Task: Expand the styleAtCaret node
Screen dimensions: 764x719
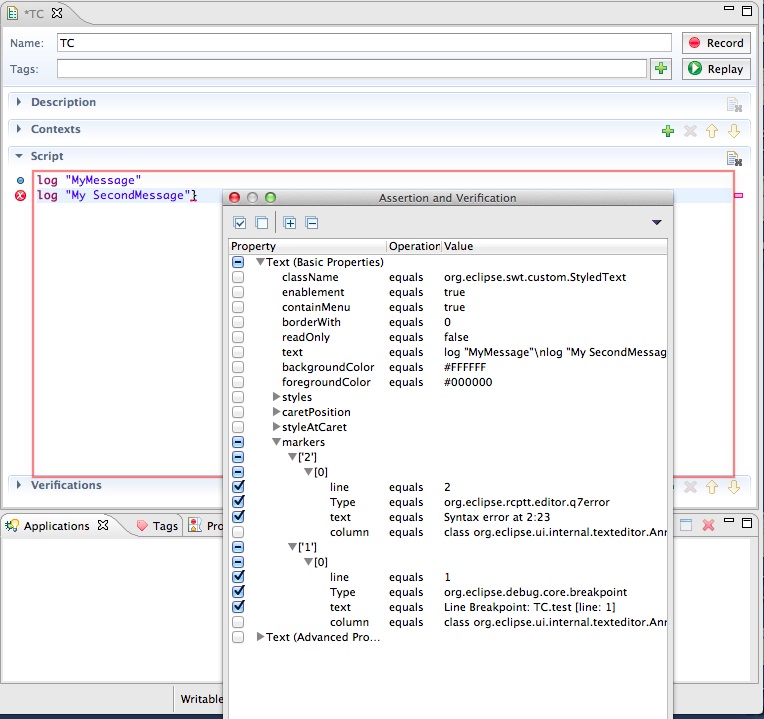Action: [x=276, y=427]
